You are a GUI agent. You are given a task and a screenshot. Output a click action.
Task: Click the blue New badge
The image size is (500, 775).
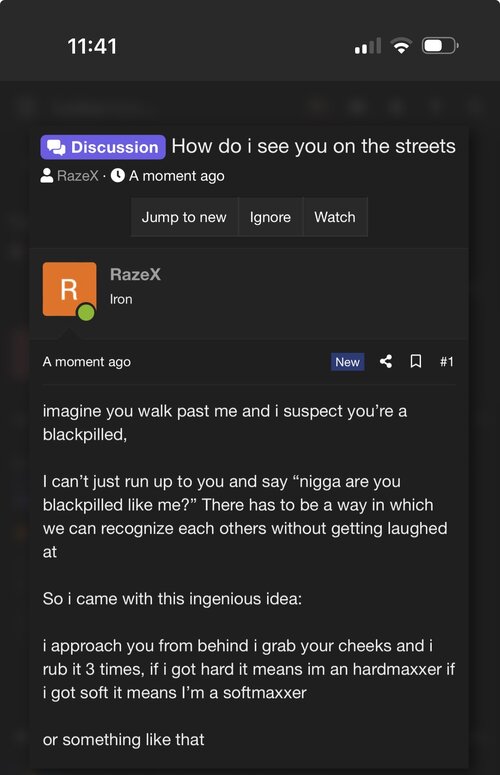click(347, 362)
